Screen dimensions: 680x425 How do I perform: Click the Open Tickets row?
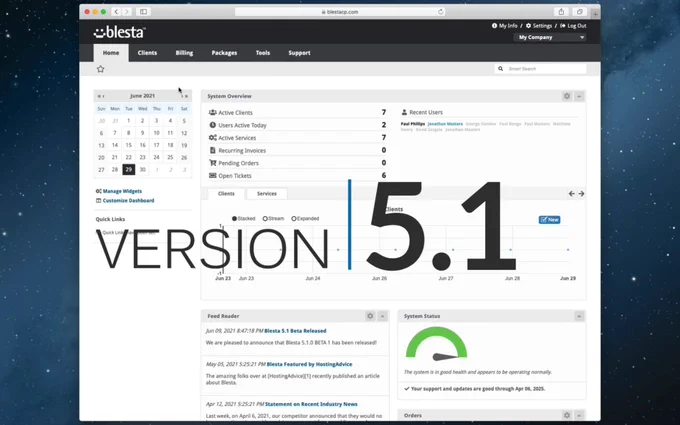tap(298, 176)
